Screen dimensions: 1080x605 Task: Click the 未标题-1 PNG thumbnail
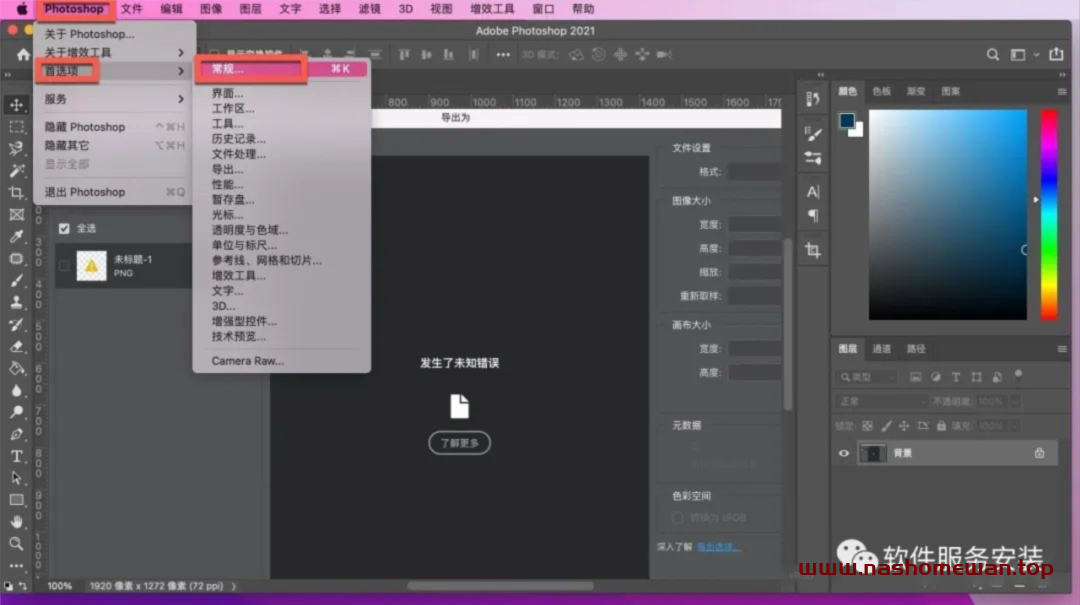pyautogui.click(x=92, y=265)
